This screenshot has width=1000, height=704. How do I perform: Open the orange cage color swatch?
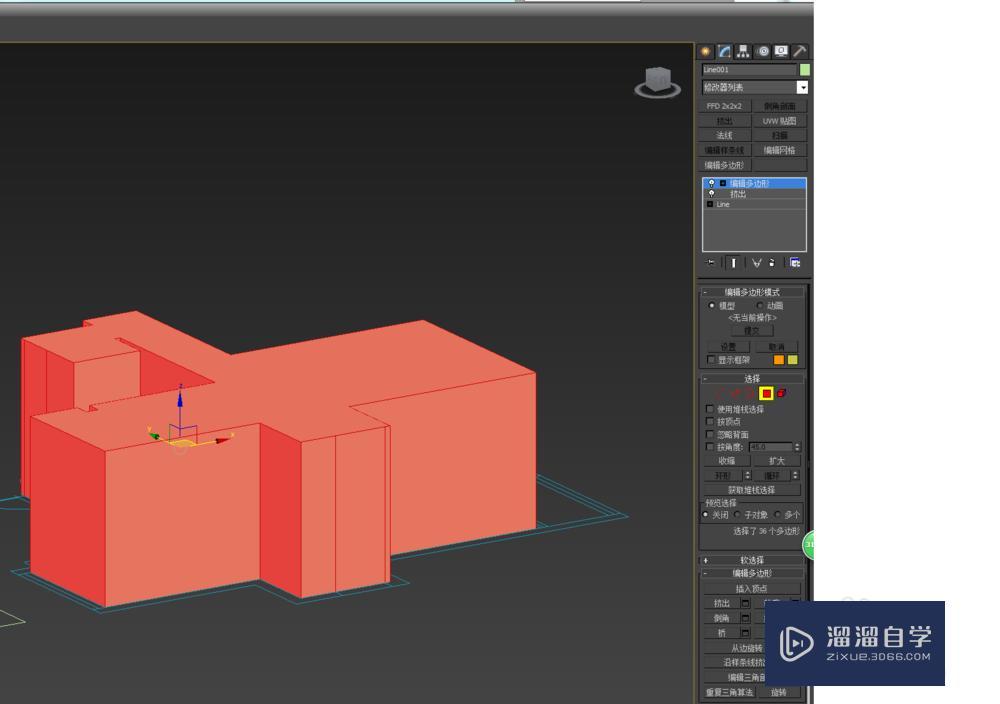coord(779,360)
